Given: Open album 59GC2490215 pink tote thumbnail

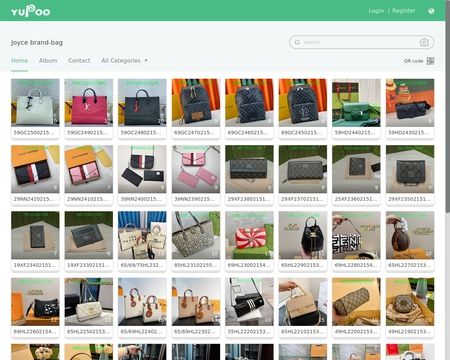Looking at the screenshot, I should (x=89, y=103).
